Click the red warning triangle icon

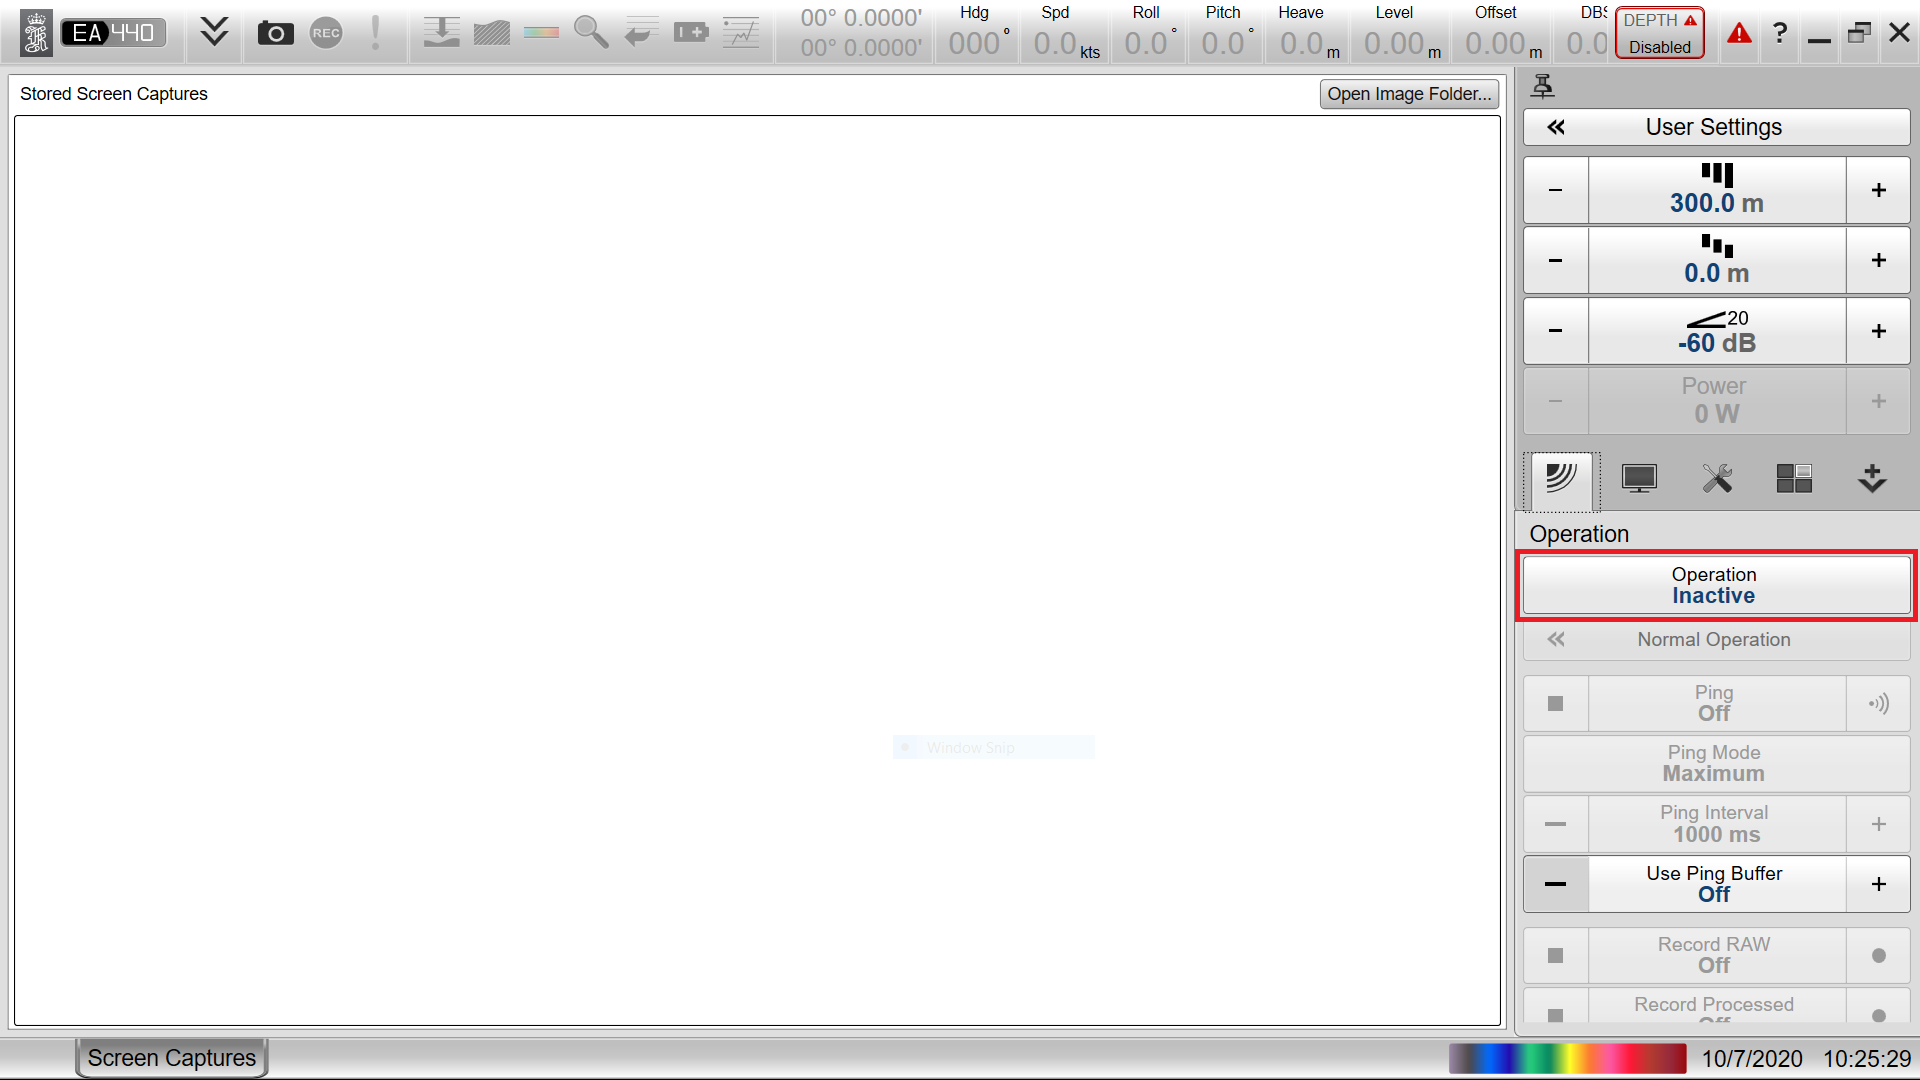[x=1740, y=33]
